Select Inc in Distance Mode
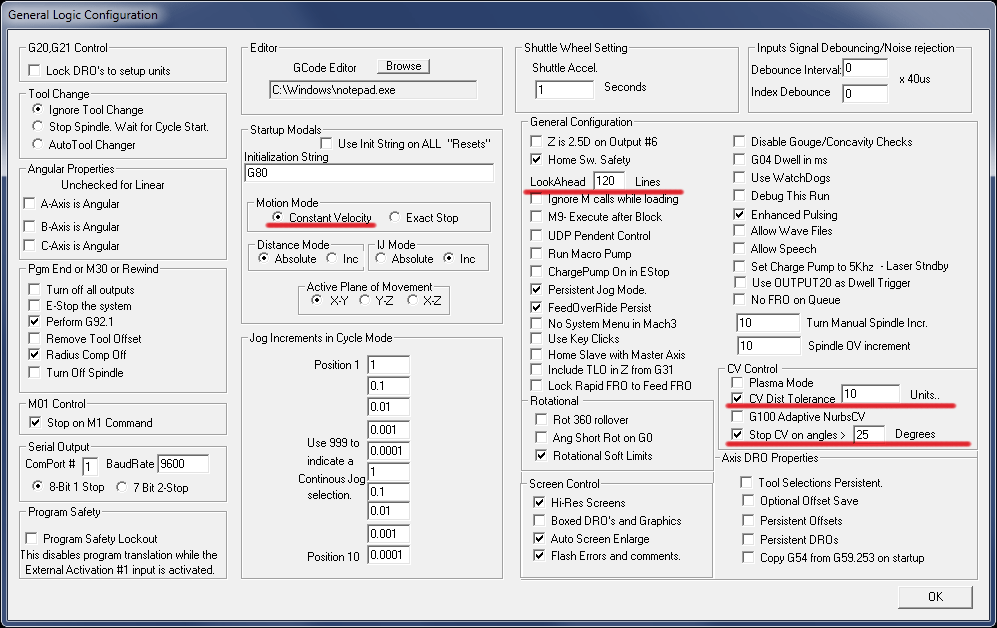 click(x=331, y=258)
